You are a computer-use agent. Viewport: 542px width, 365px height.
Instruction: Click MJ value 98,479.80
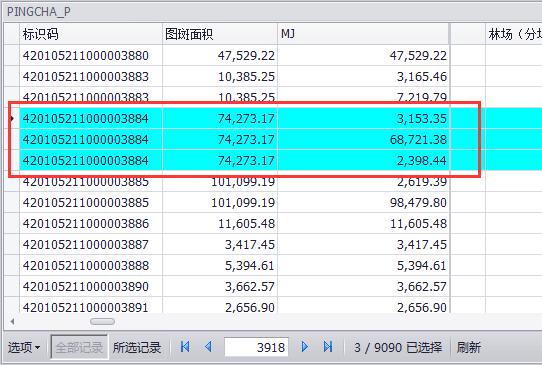pos(363,203)
